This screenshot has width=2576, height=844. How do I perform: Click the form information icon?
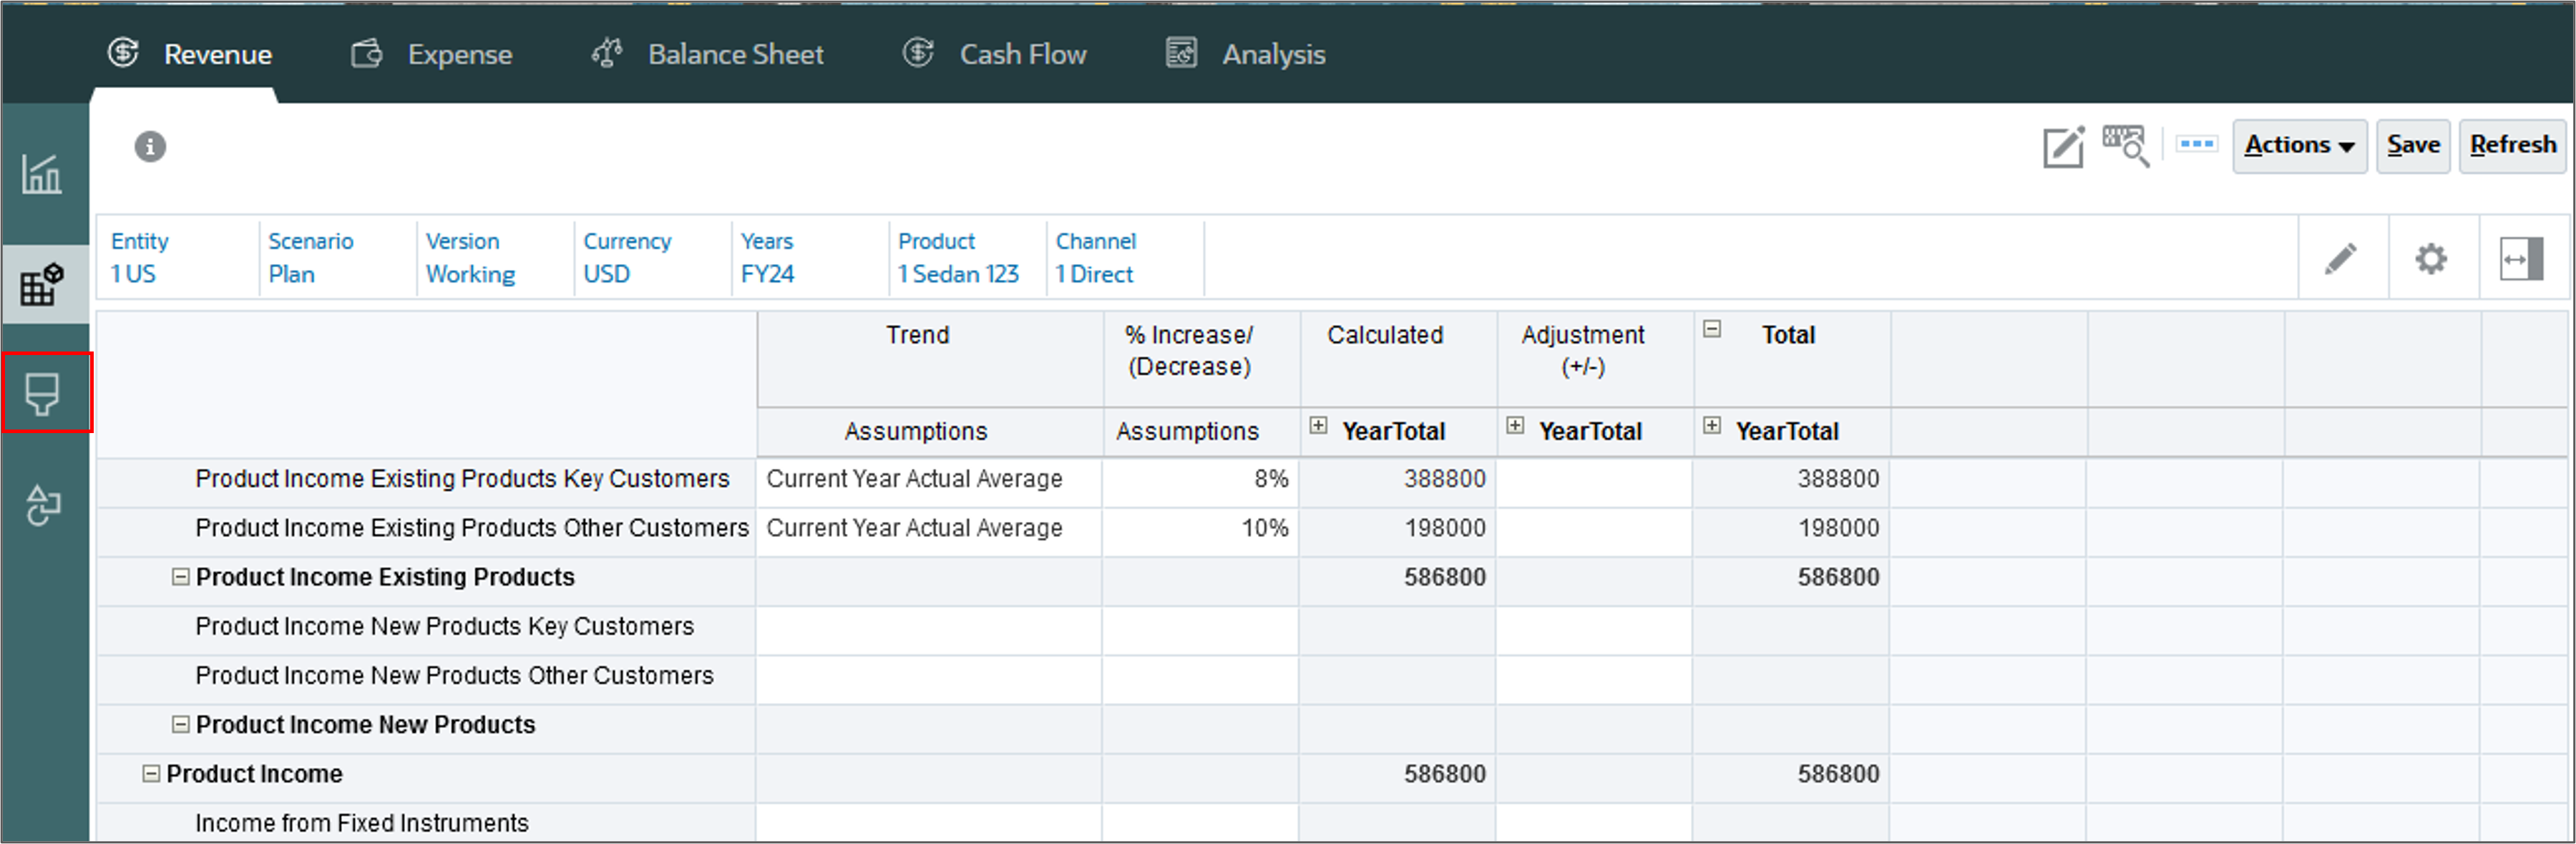(150, 147)
